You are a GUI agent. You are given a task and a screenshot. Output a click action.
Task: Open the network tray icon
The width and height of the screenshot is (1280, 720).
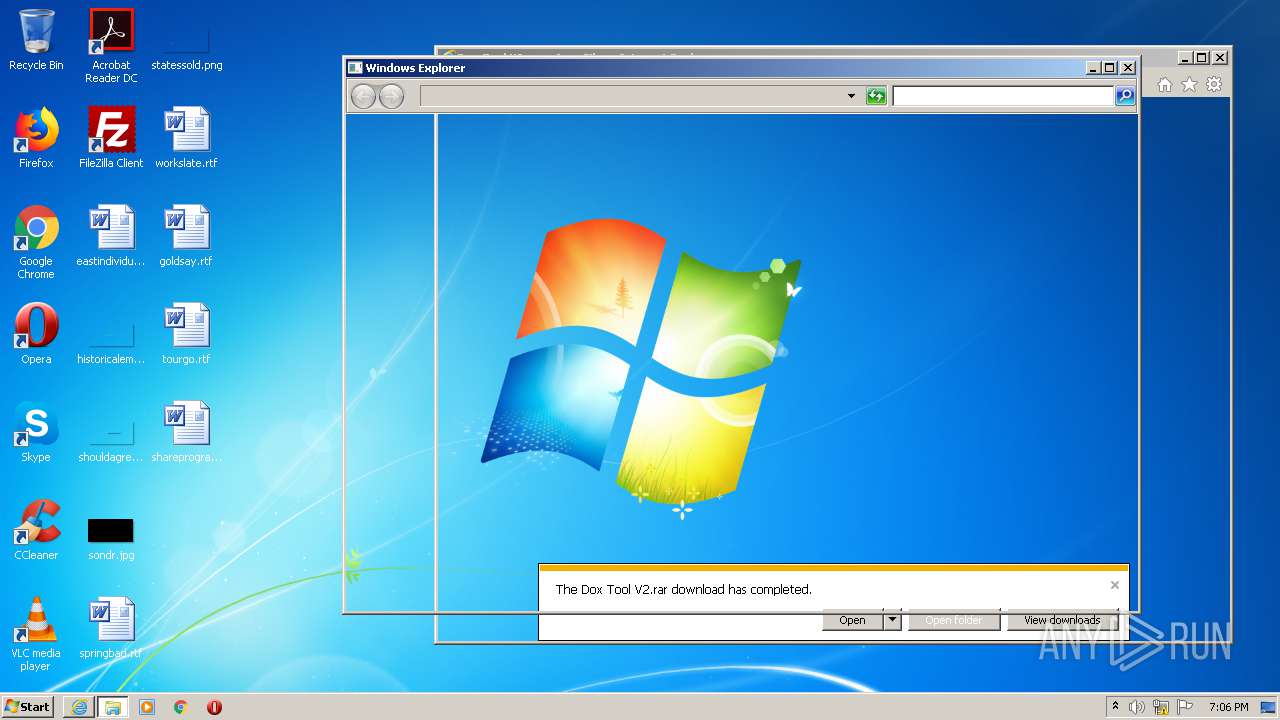click(x=1161, y=707)
